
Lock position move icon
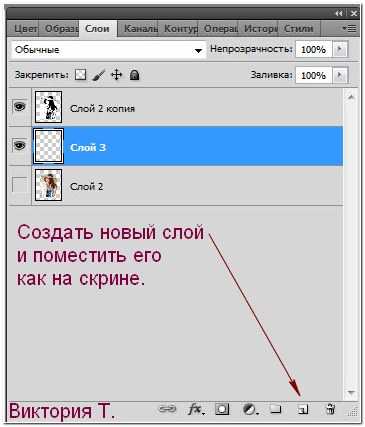tap(116, 75)
